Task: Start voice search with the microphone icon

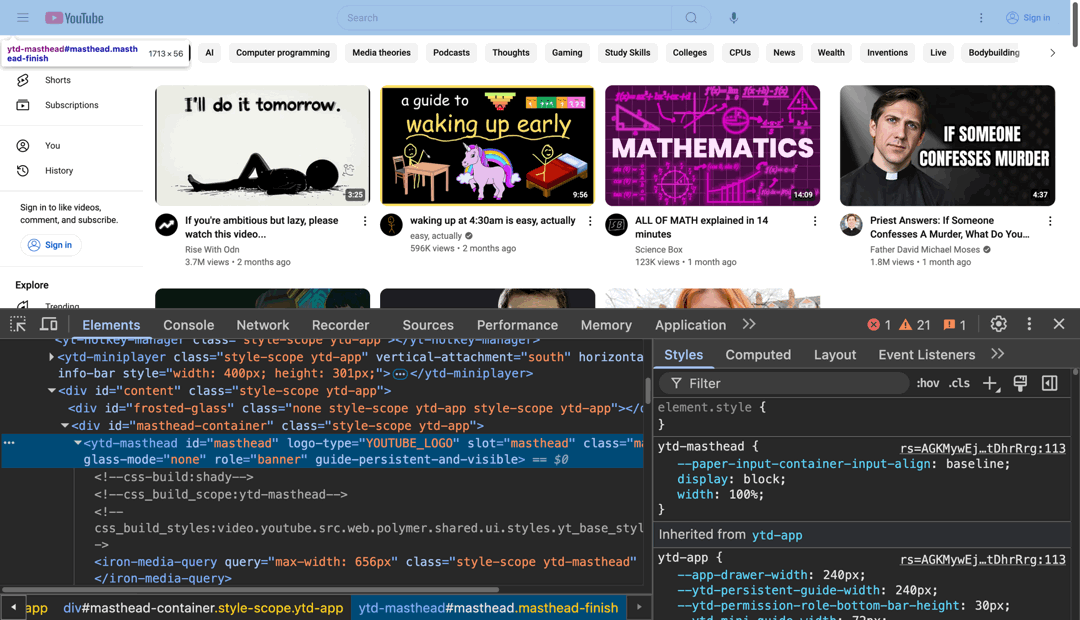Action: [734, 18]
